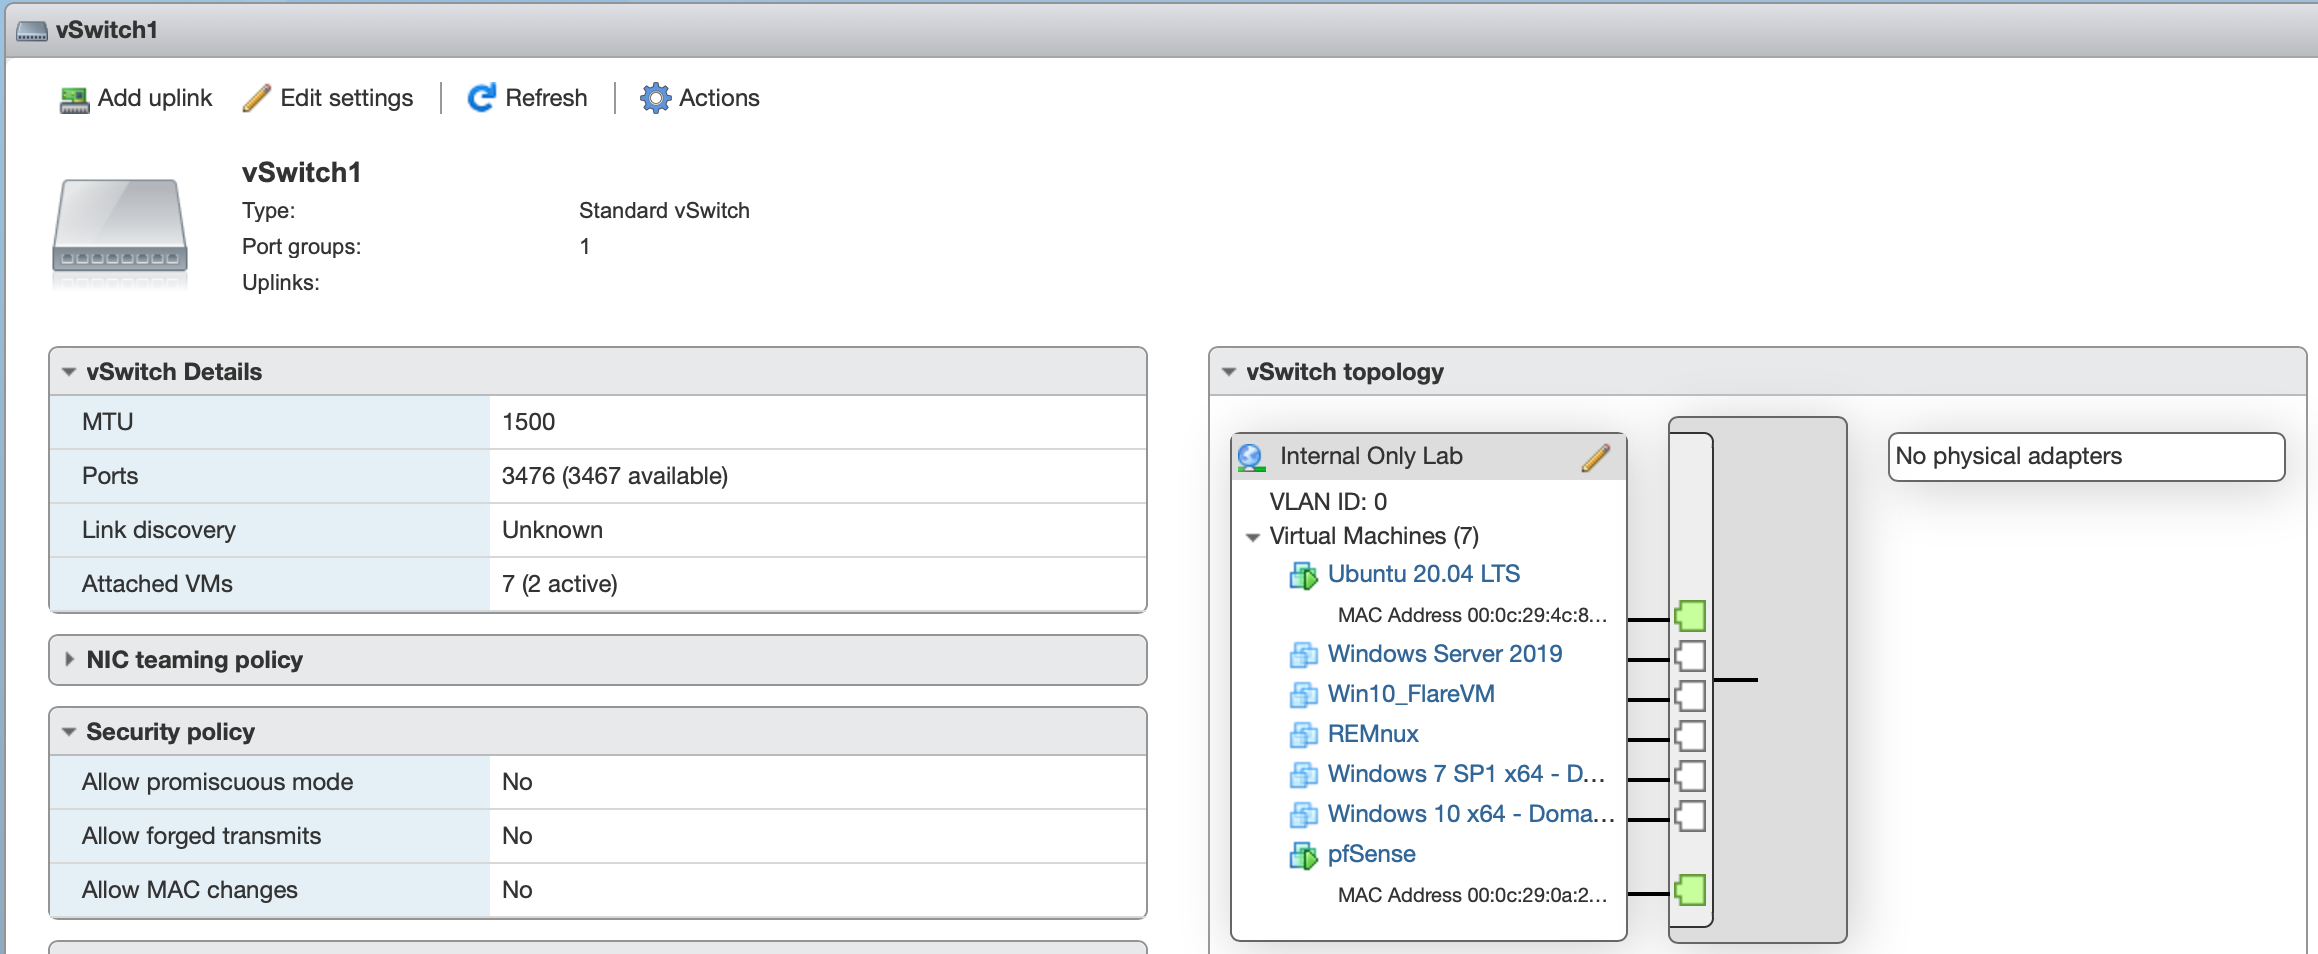Viewport: 2318px width, 954px height.
Task: Click MAC Address 00:0c:29:0a:2... text
Action: [1472, 895]
